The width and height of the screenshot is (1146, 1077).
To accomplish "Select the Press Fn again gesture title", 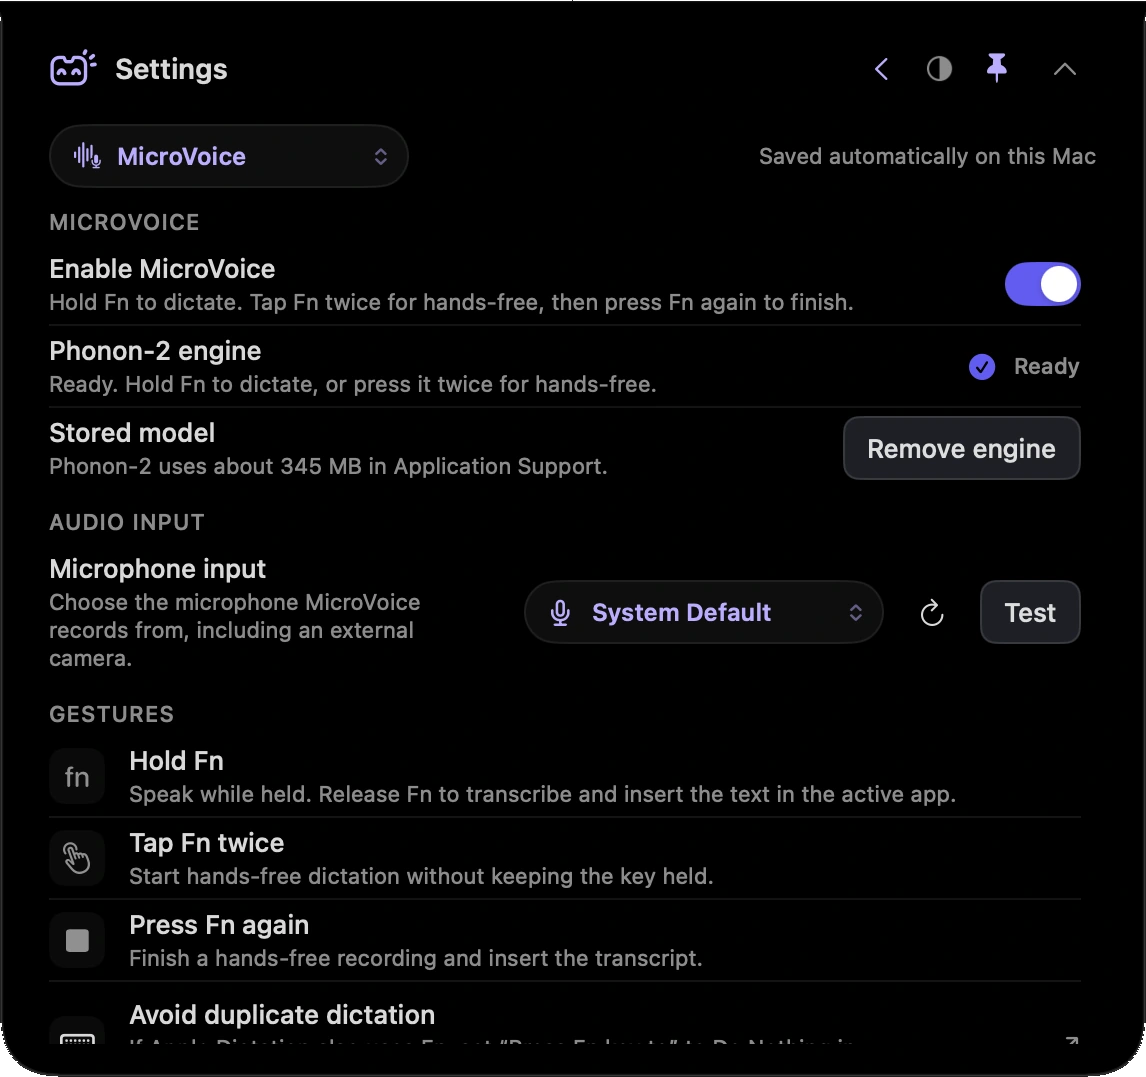I will [219, 925].
